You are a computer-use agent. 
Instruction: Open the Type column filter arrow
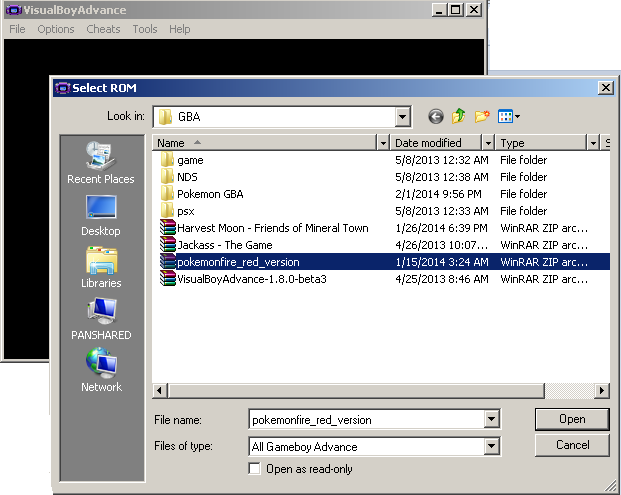coord(593,143)
